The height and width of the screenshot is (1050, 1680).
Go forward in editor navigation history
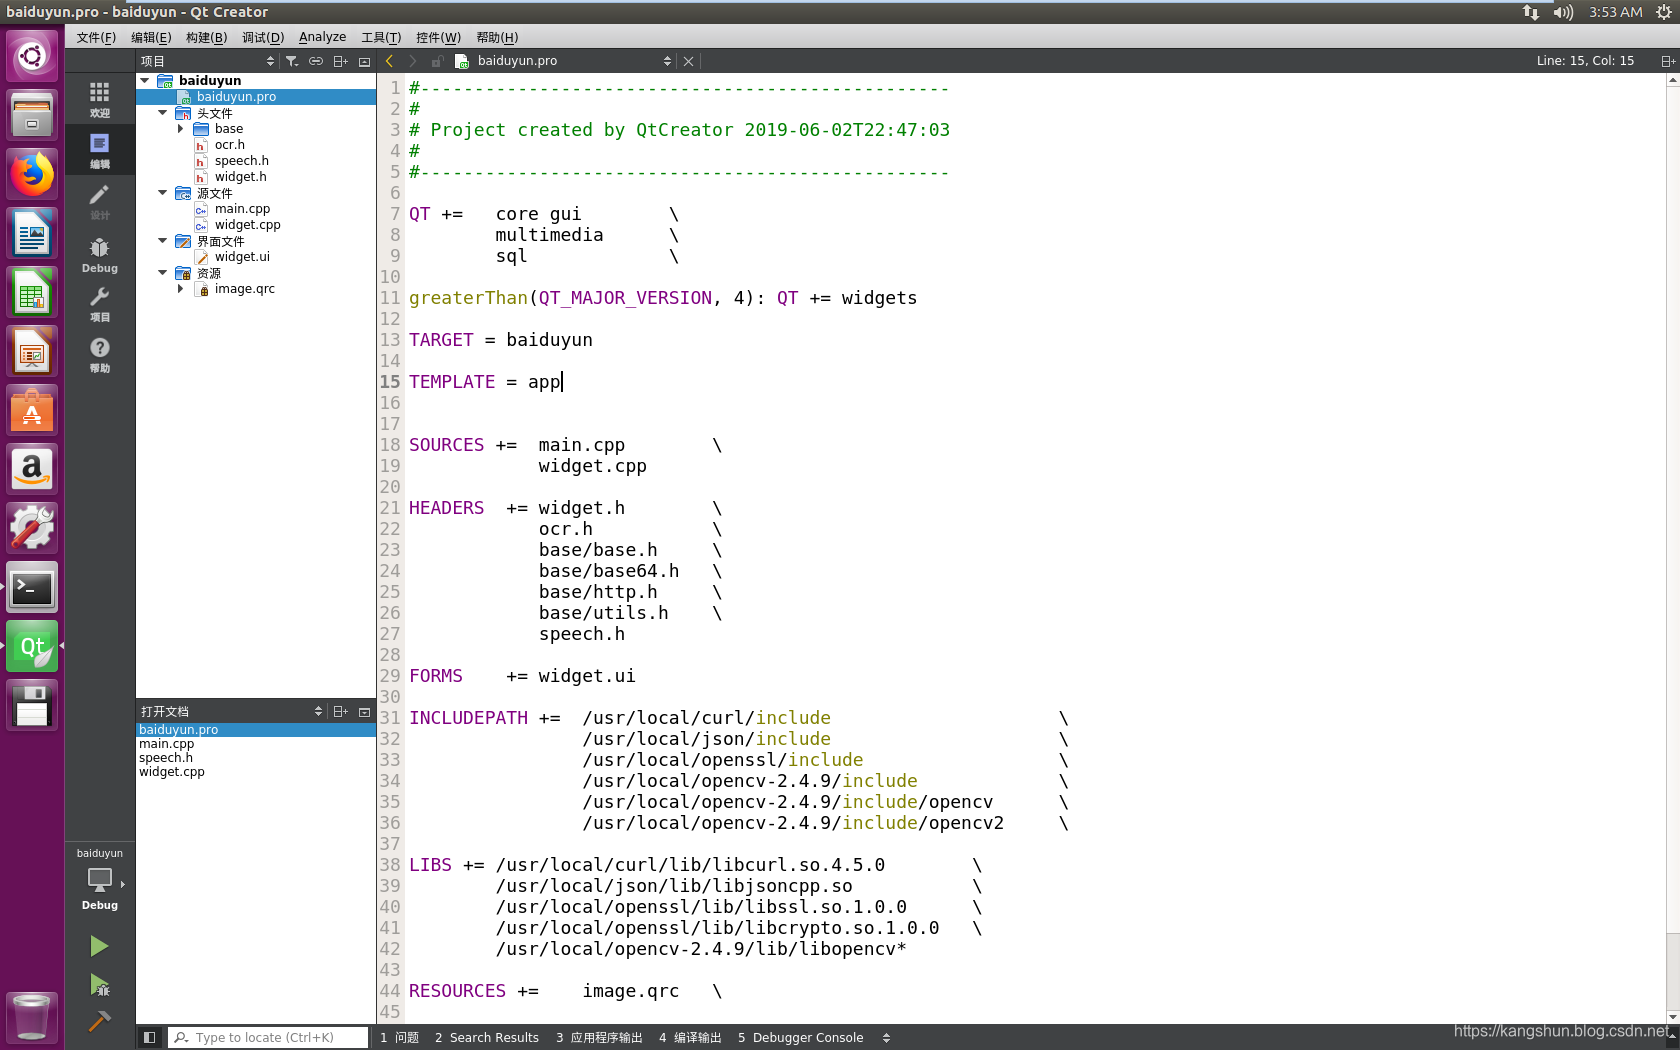412,61
